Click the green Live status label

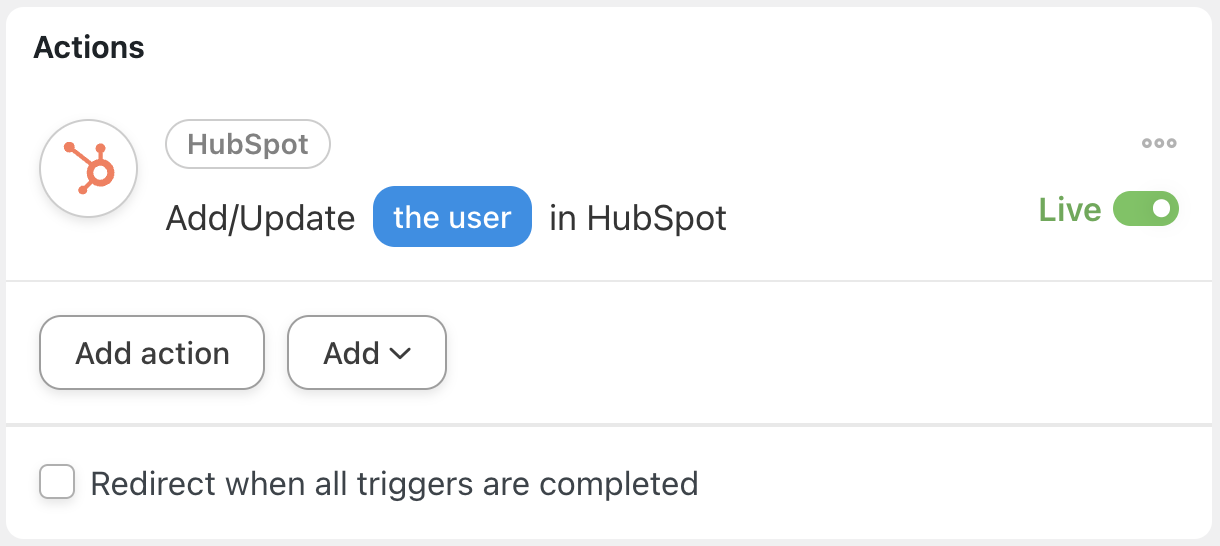click(x=1070, y=210)
